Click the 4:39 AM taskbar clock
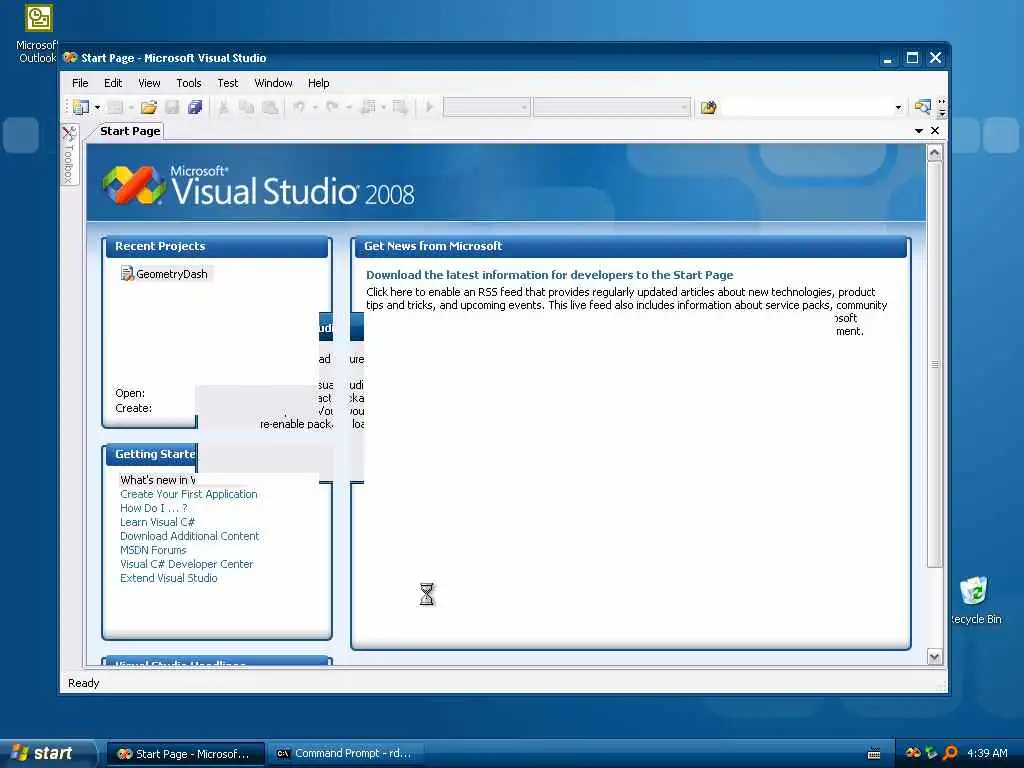Screen dimensions: 1024x768 coord(987,753)
